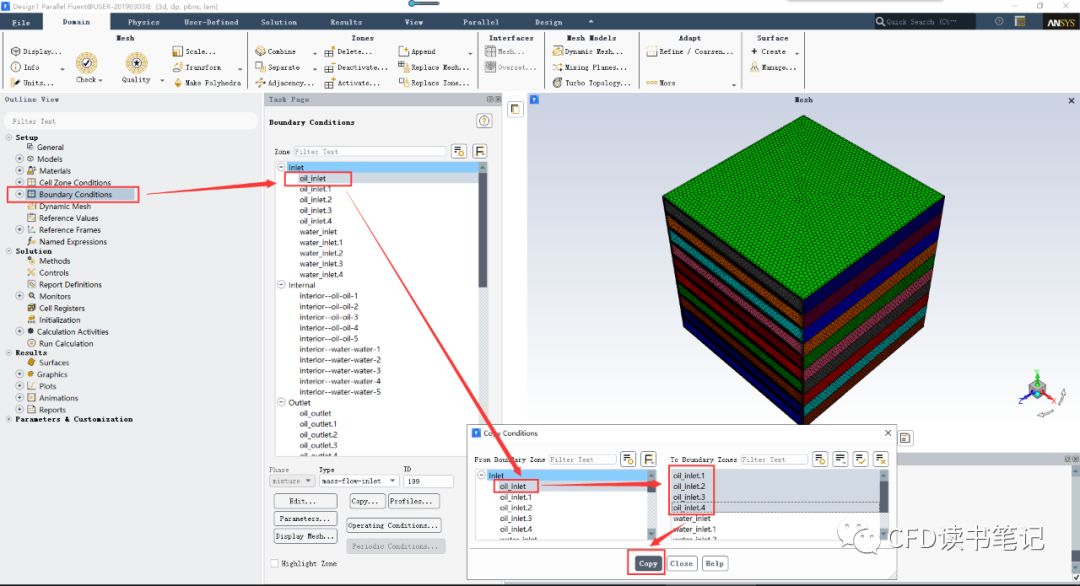Open the Scale mesh dialog
Viewport: 1080px width, 586px height.
coord(194,52)
